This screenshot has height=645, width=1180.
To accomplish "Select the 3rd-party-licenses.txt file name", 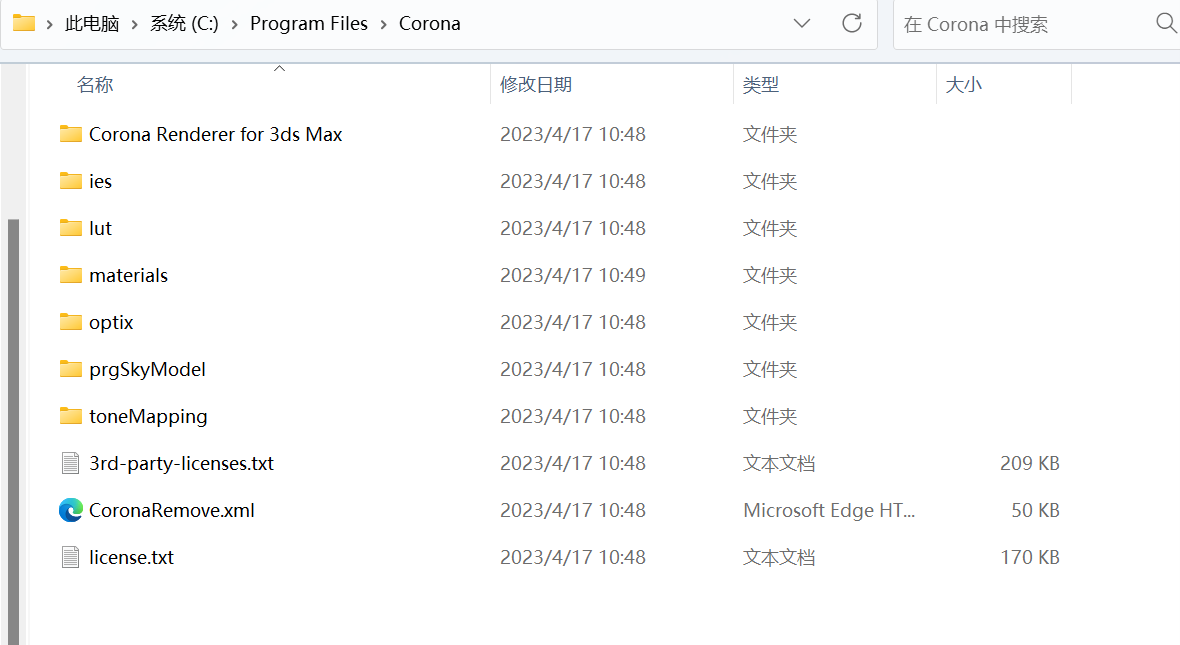I will click(181, 464).
